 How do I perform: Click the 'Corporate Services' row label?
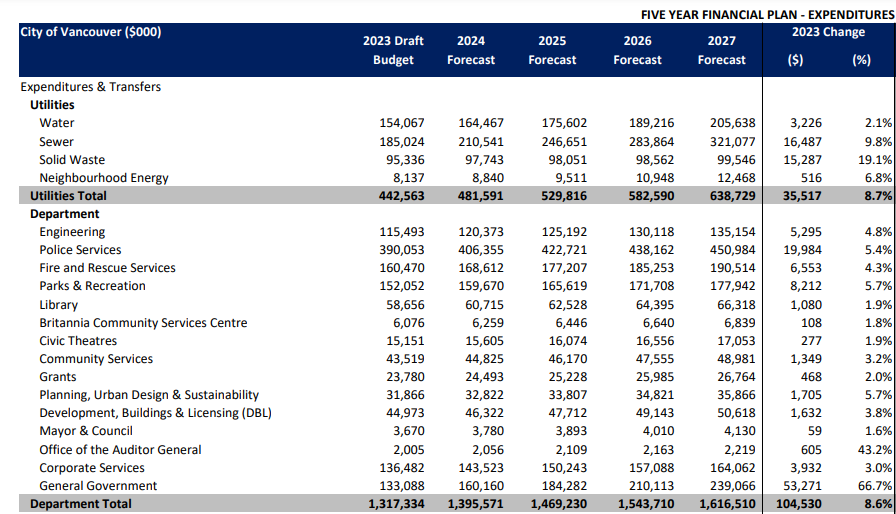(91, 468)
